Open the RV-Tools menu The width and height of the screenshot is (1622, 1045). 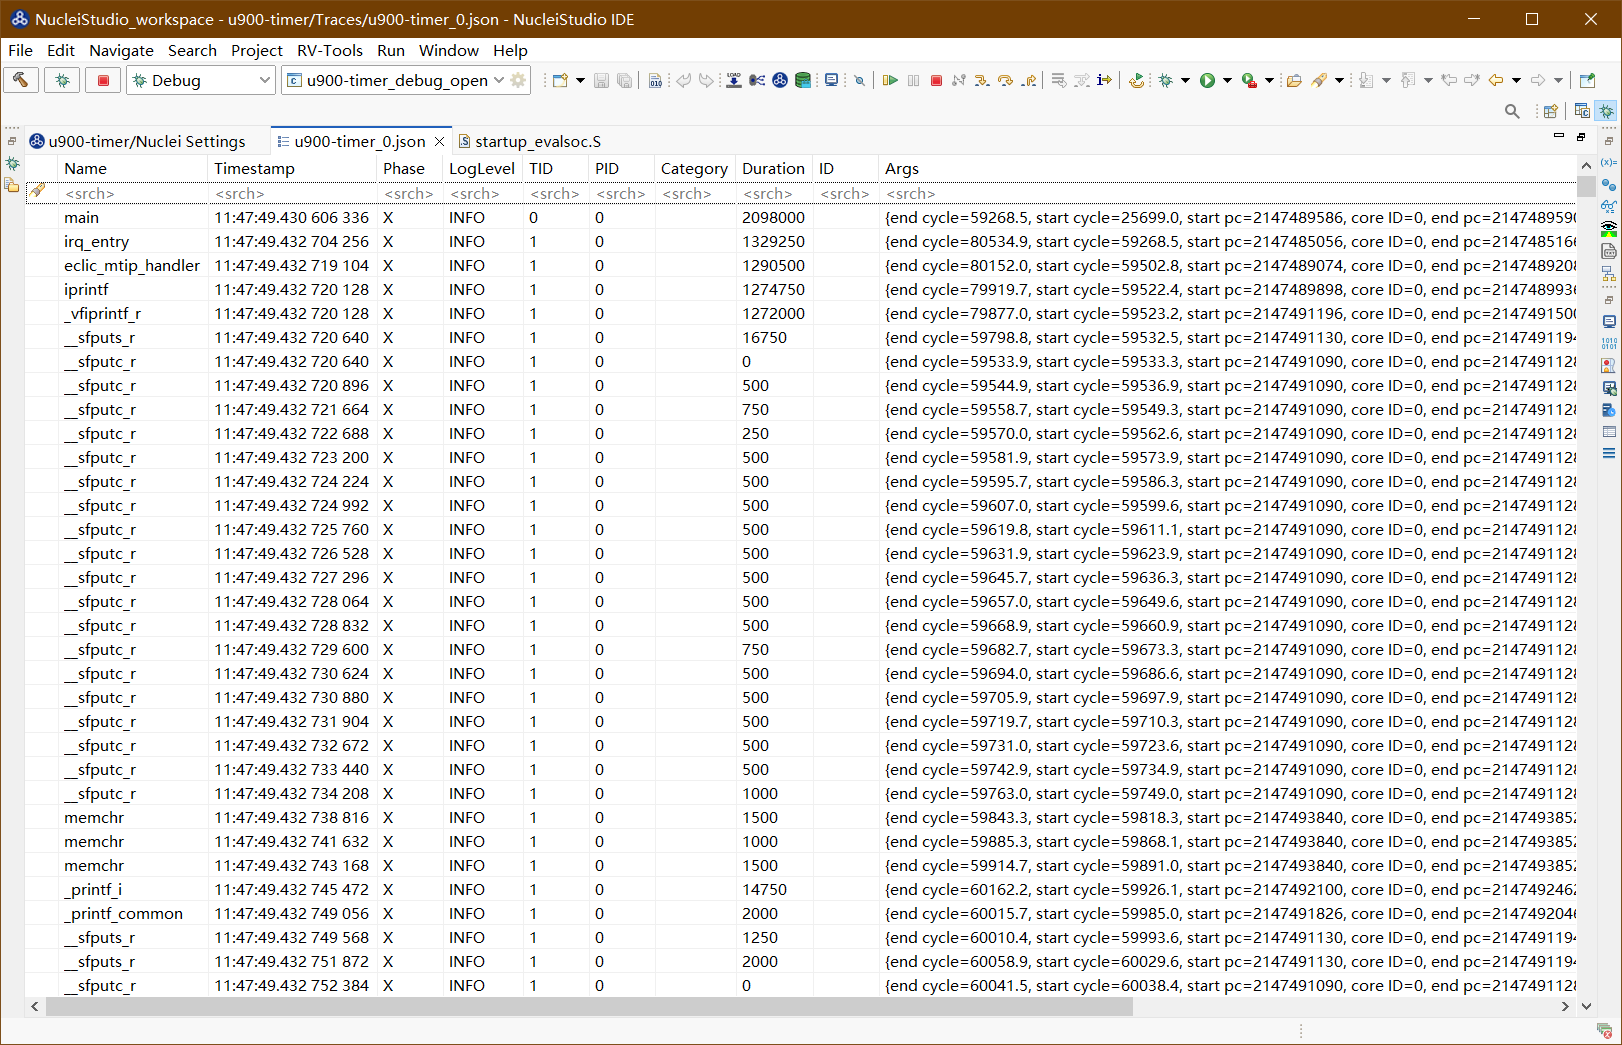point(329,50)
